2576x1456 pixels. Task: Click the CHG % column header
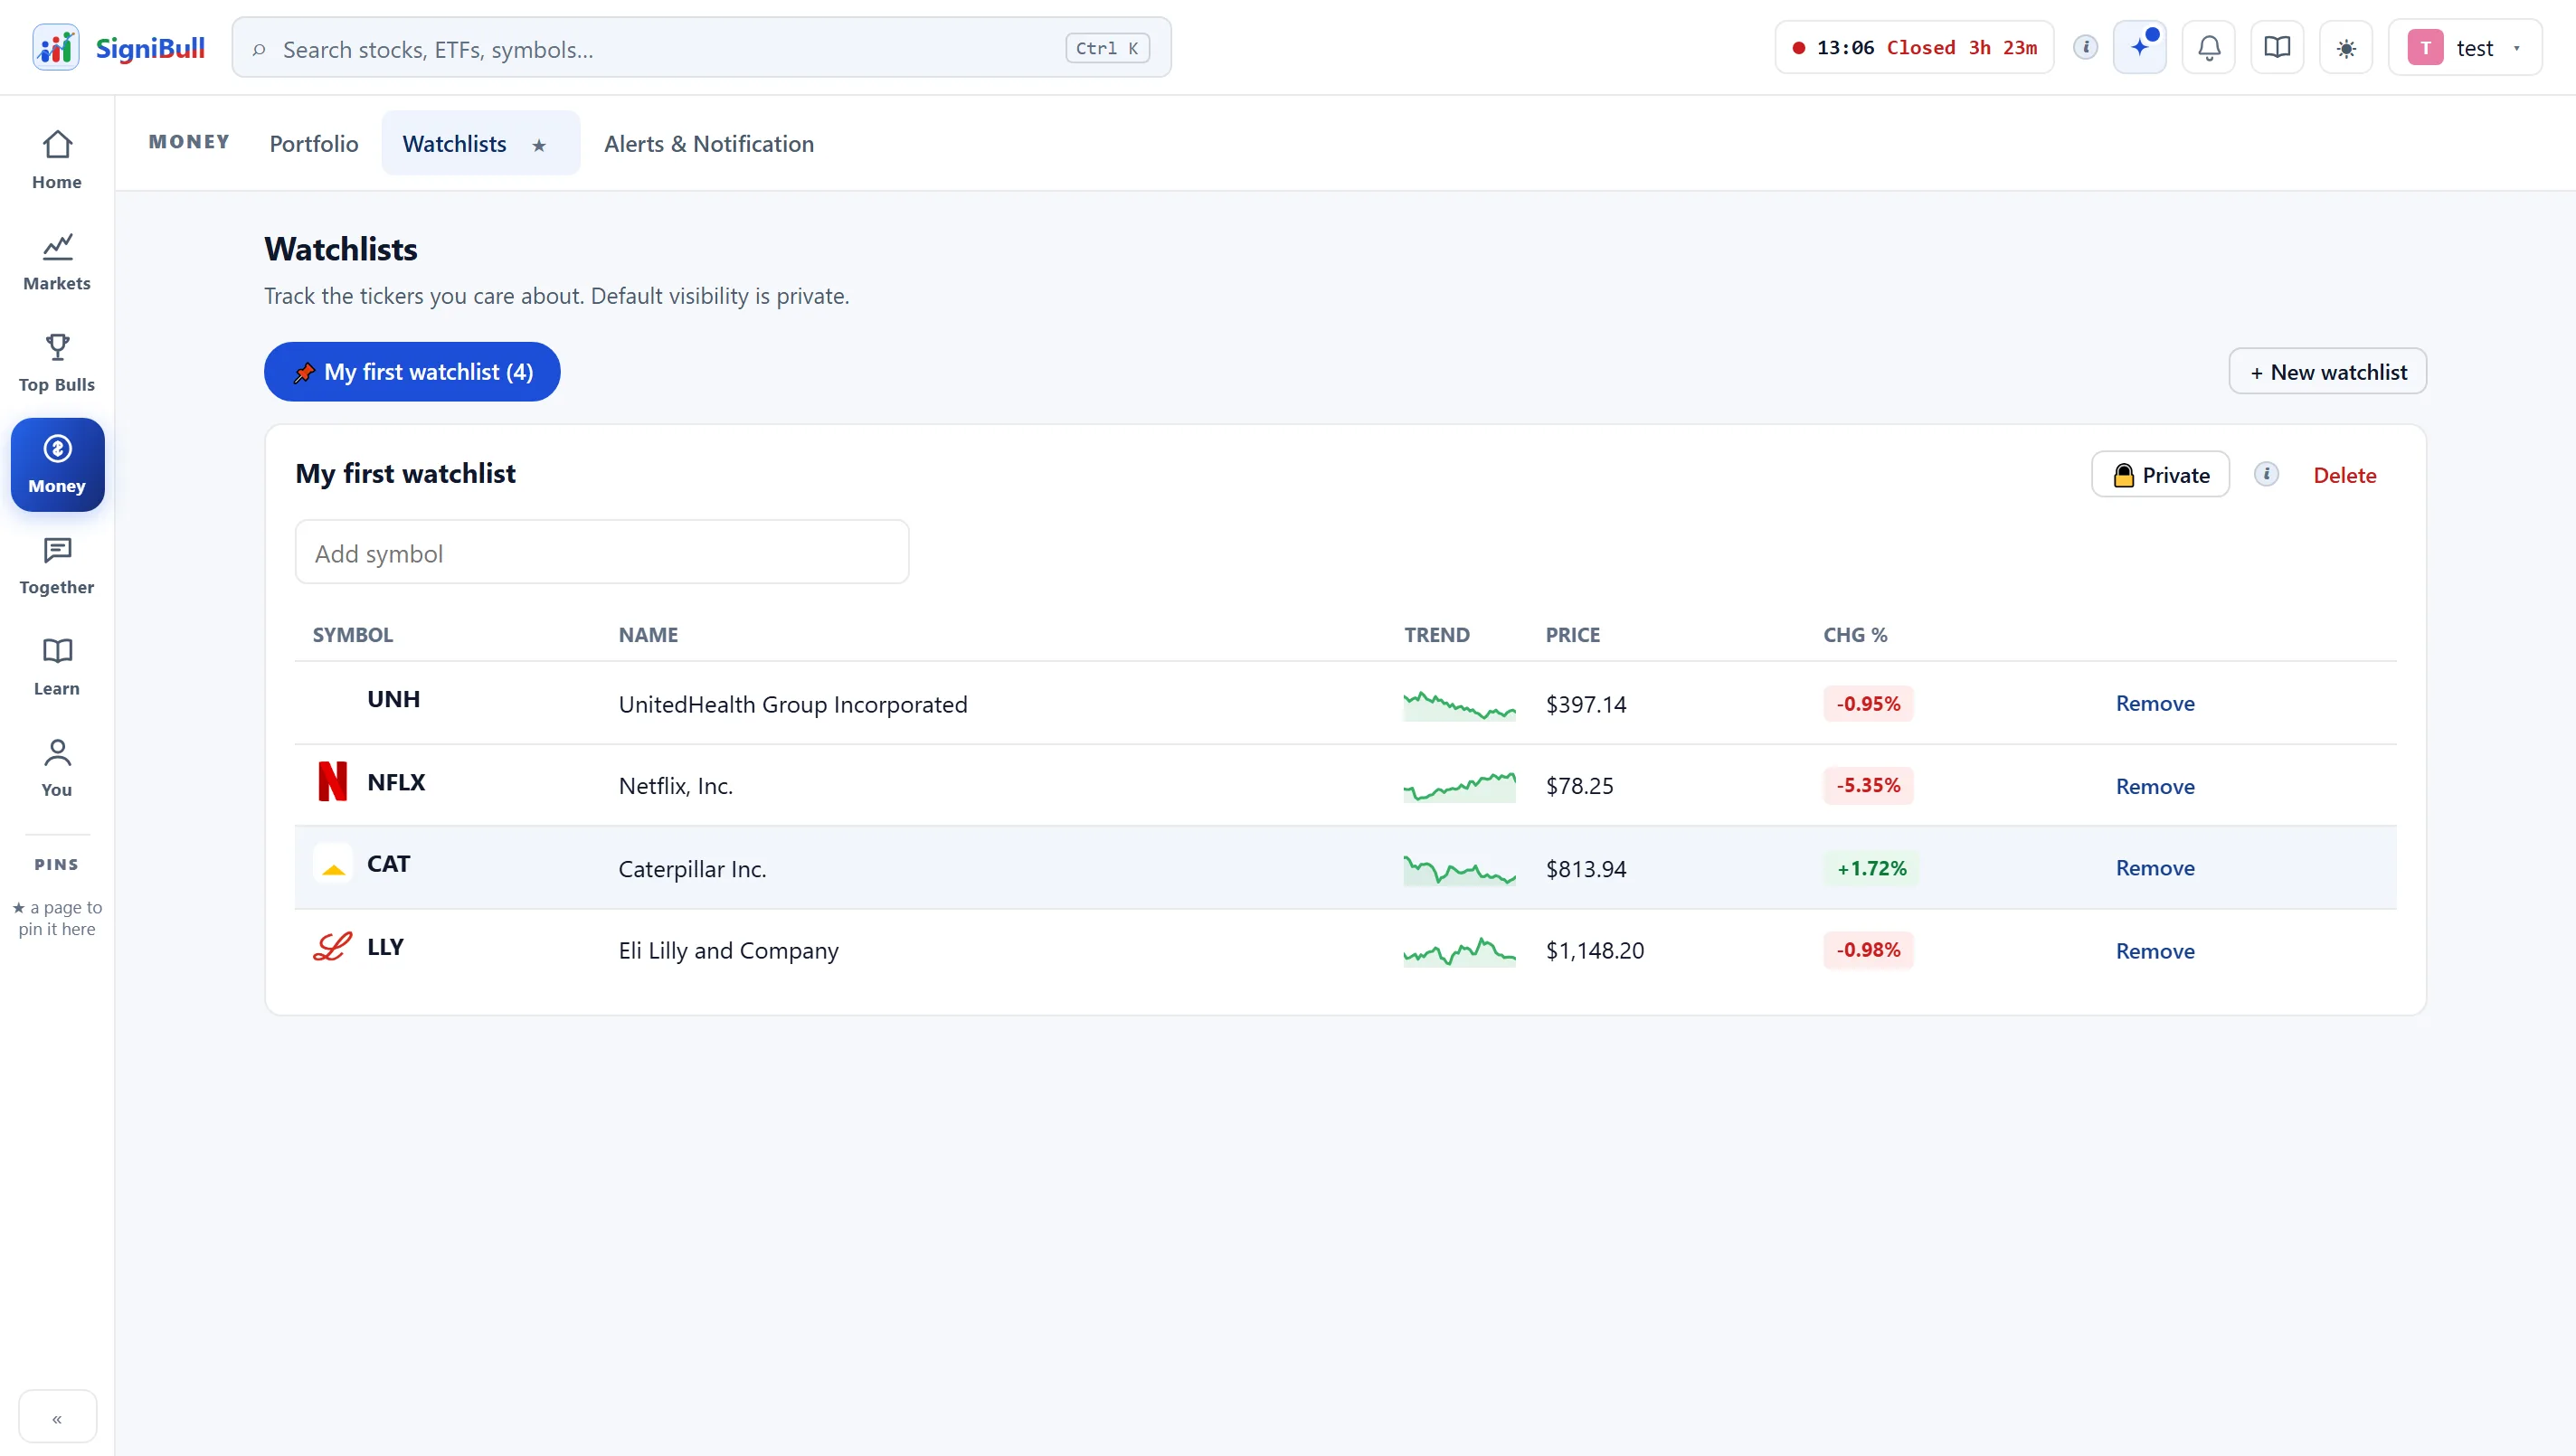1855,635
